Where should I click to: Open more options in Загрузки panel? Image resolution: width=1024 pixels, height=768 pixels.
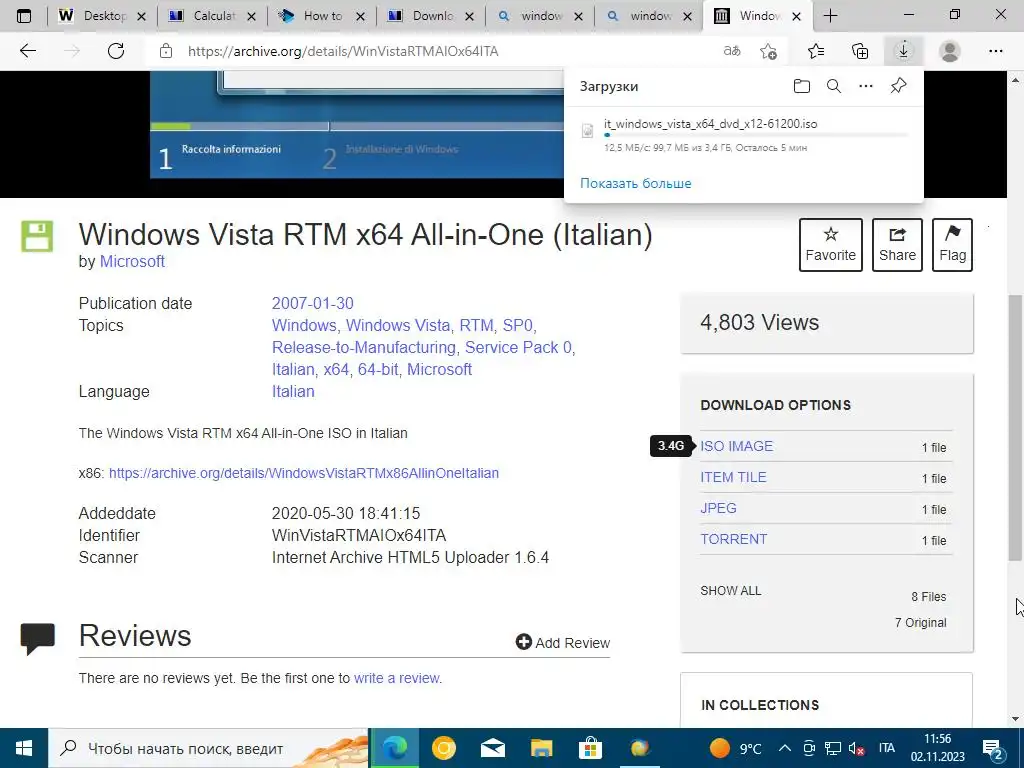[x=866, y=86]
